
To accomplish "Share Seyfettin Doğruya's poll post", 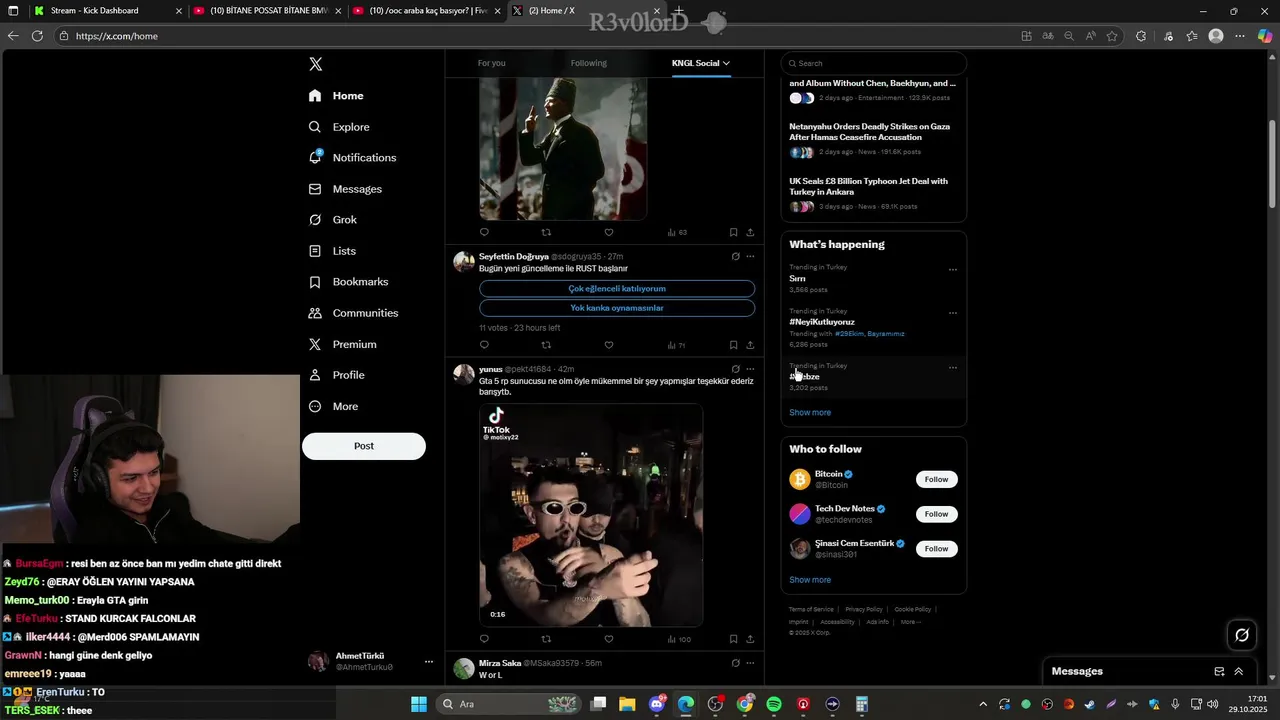I will point(750,345).
